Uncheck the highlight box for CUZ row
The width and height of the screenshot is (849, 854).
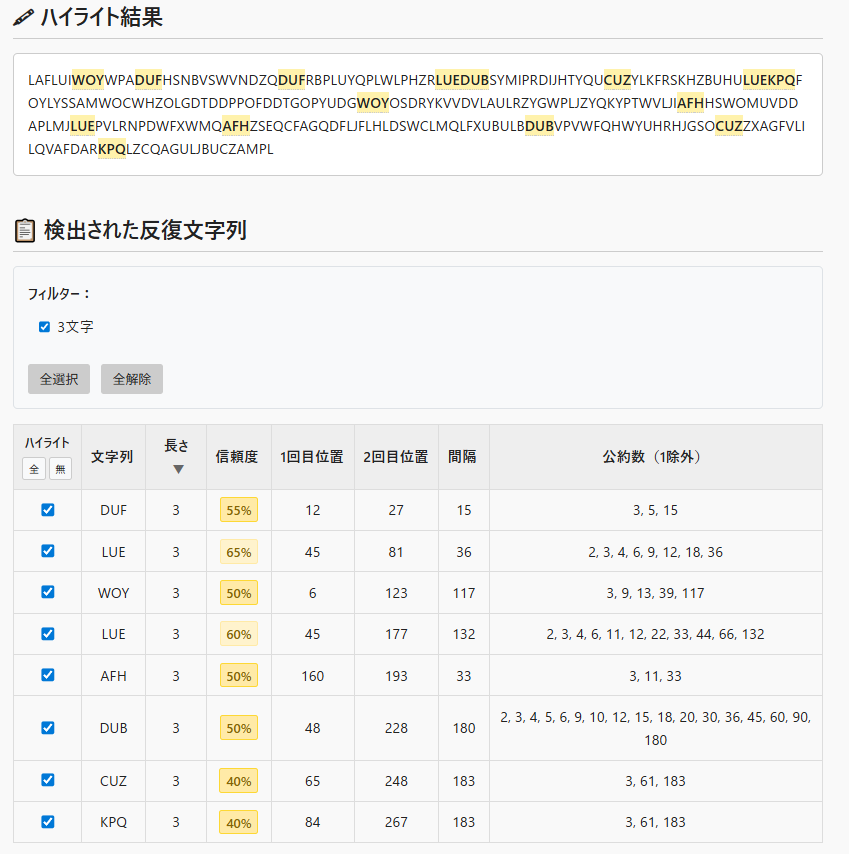(47, 780)
